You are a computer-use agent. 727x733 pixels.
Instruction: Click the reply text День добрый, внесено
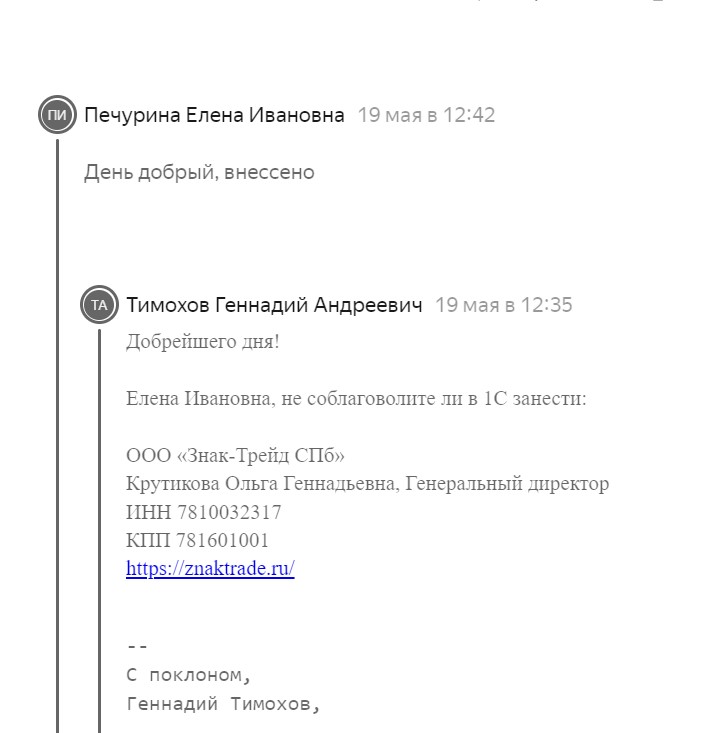tap(199, 172)
